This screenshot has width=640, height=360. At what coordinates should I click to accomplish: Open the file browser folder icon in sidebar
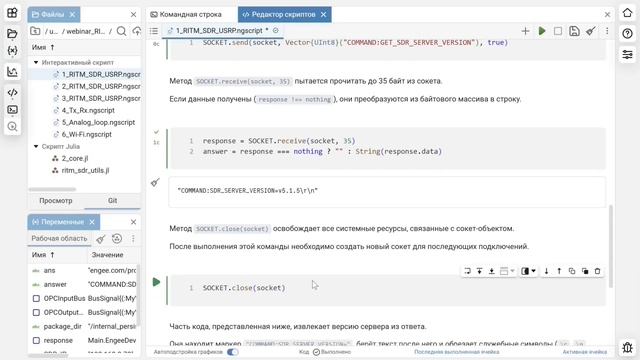click(x=12, y=33)
